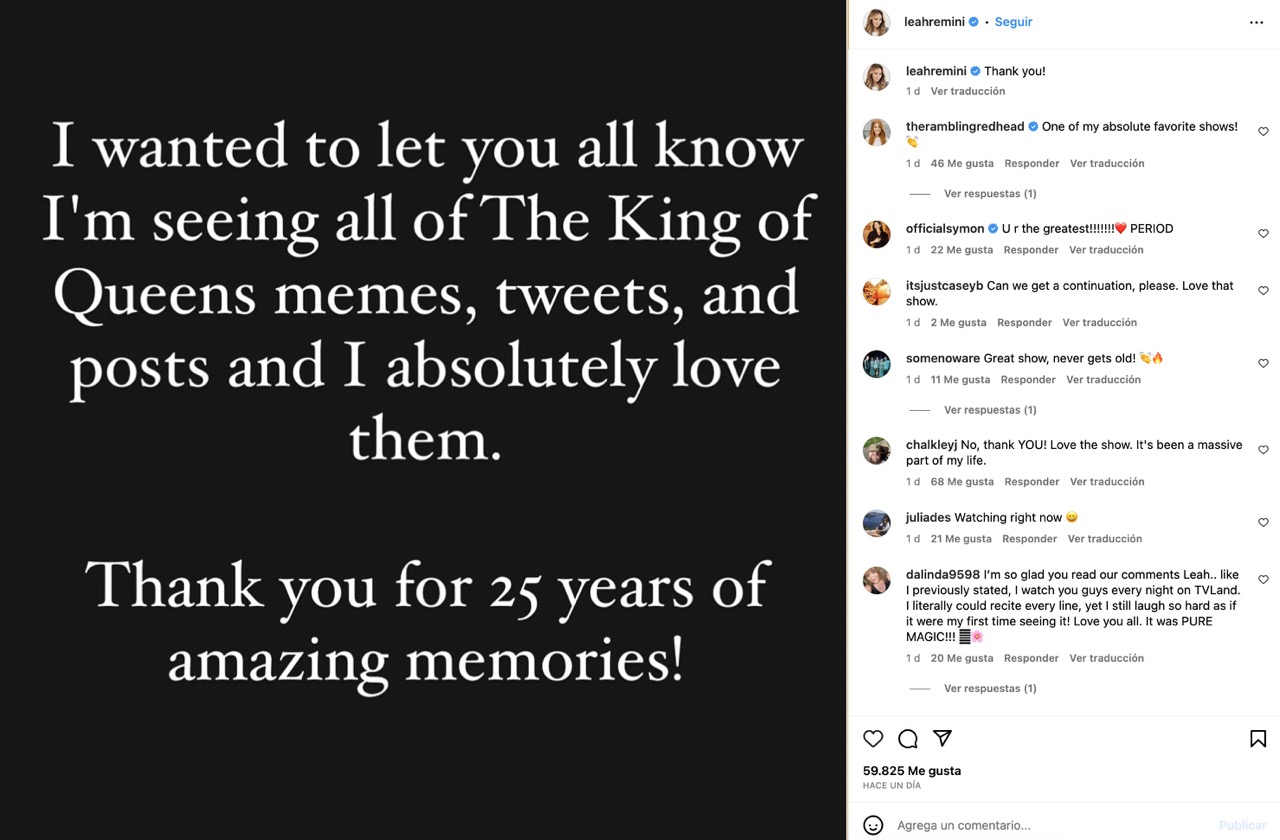Viewport: 1280px width, 840px height.
Task: Like theramblingredhead's comment
Action: pos(1263,132)
